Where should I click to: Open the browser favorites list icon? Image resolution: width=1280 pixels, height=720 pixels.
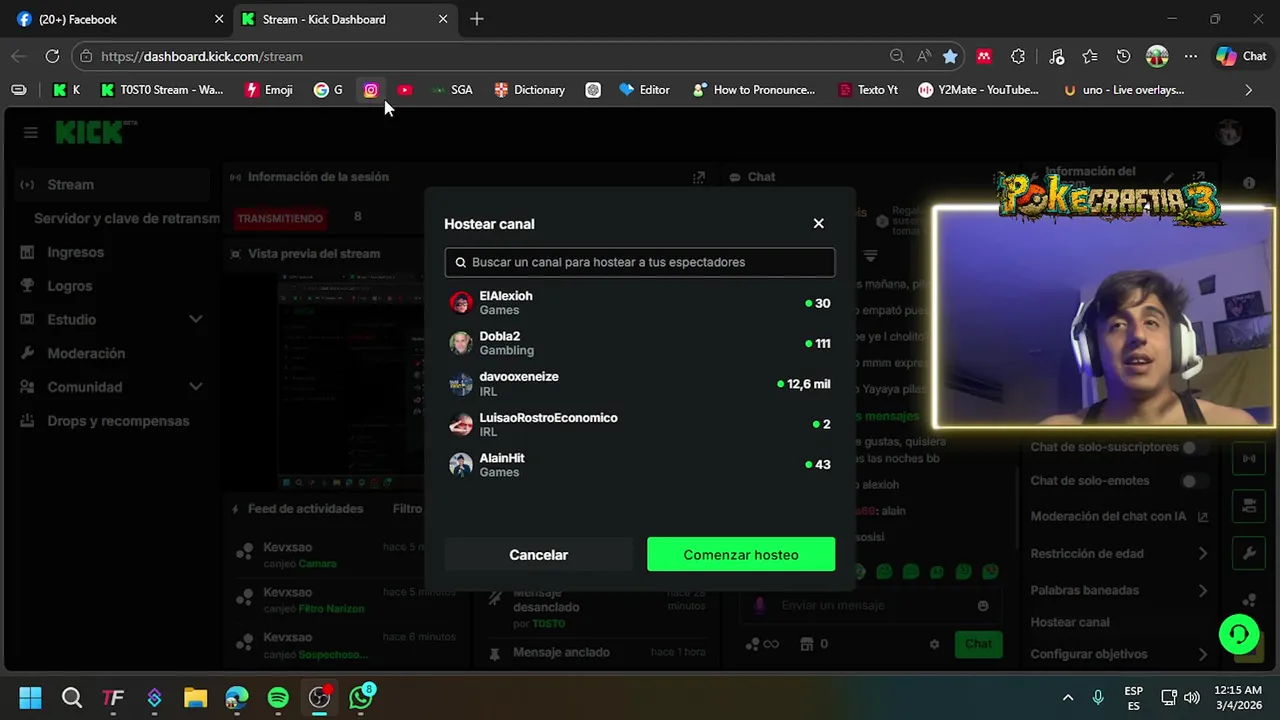tap(1090, 57)
